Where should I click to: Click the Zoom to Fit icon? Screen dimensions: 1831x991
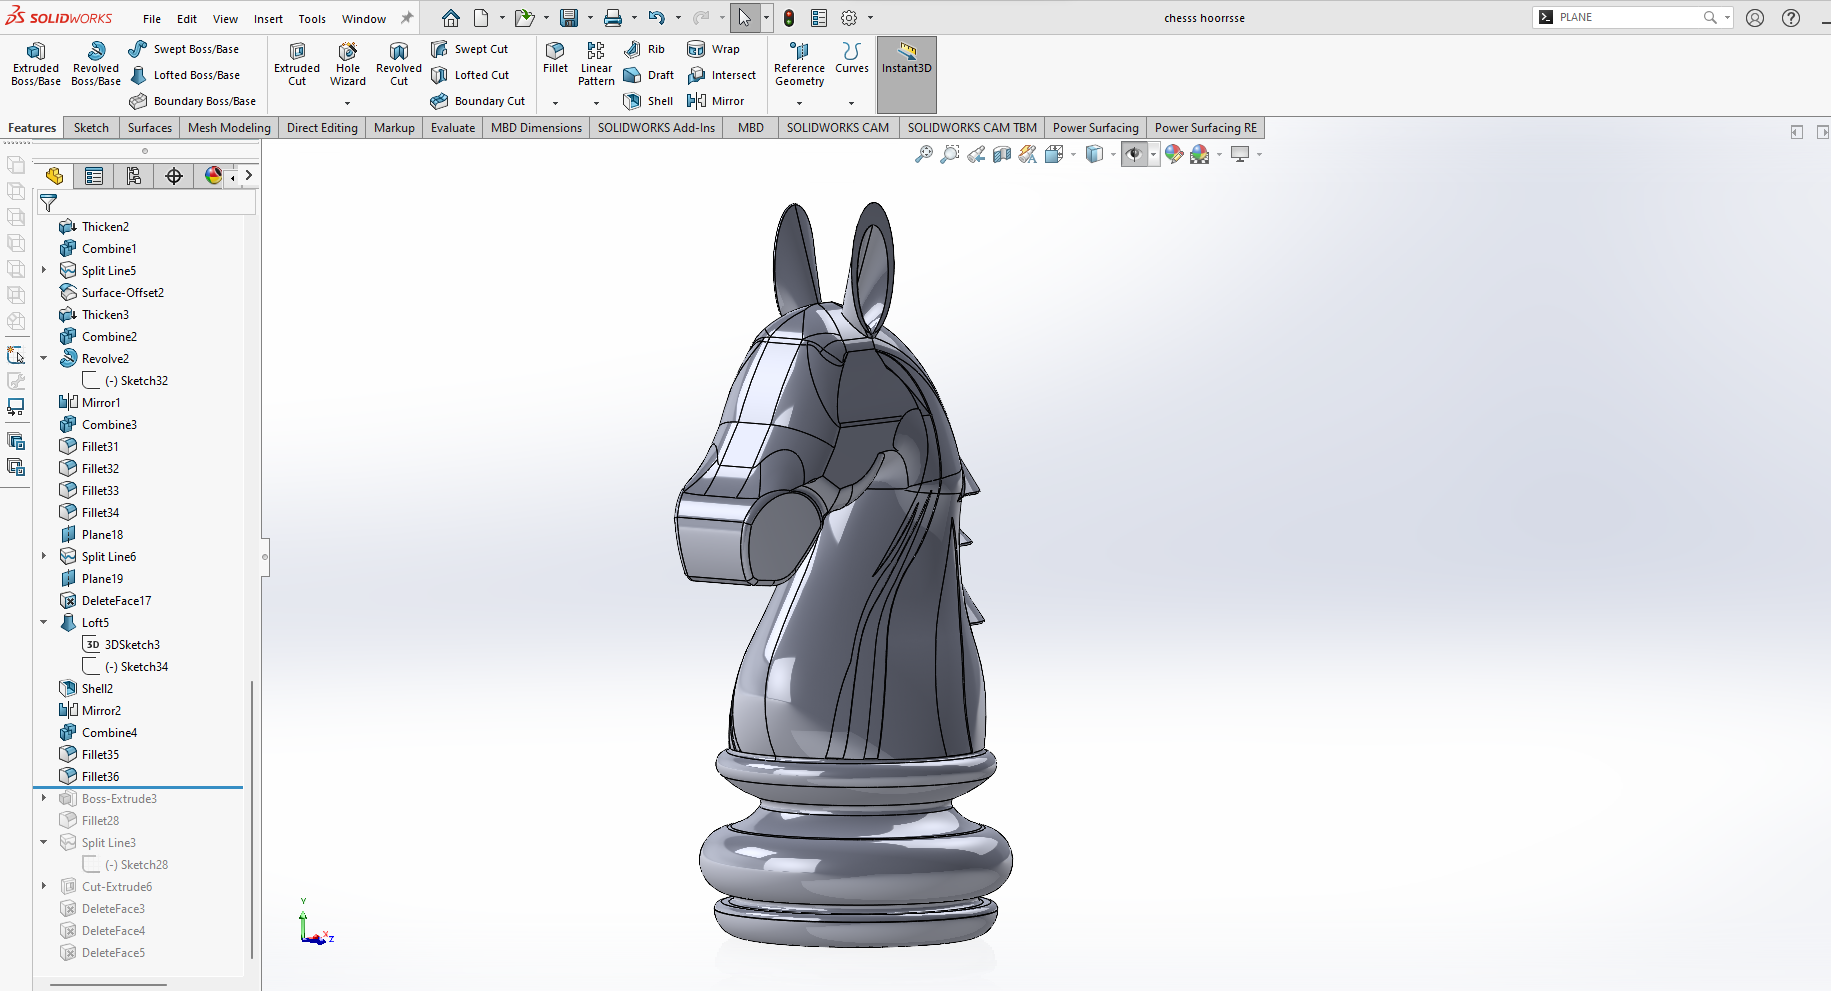(924, 154)
